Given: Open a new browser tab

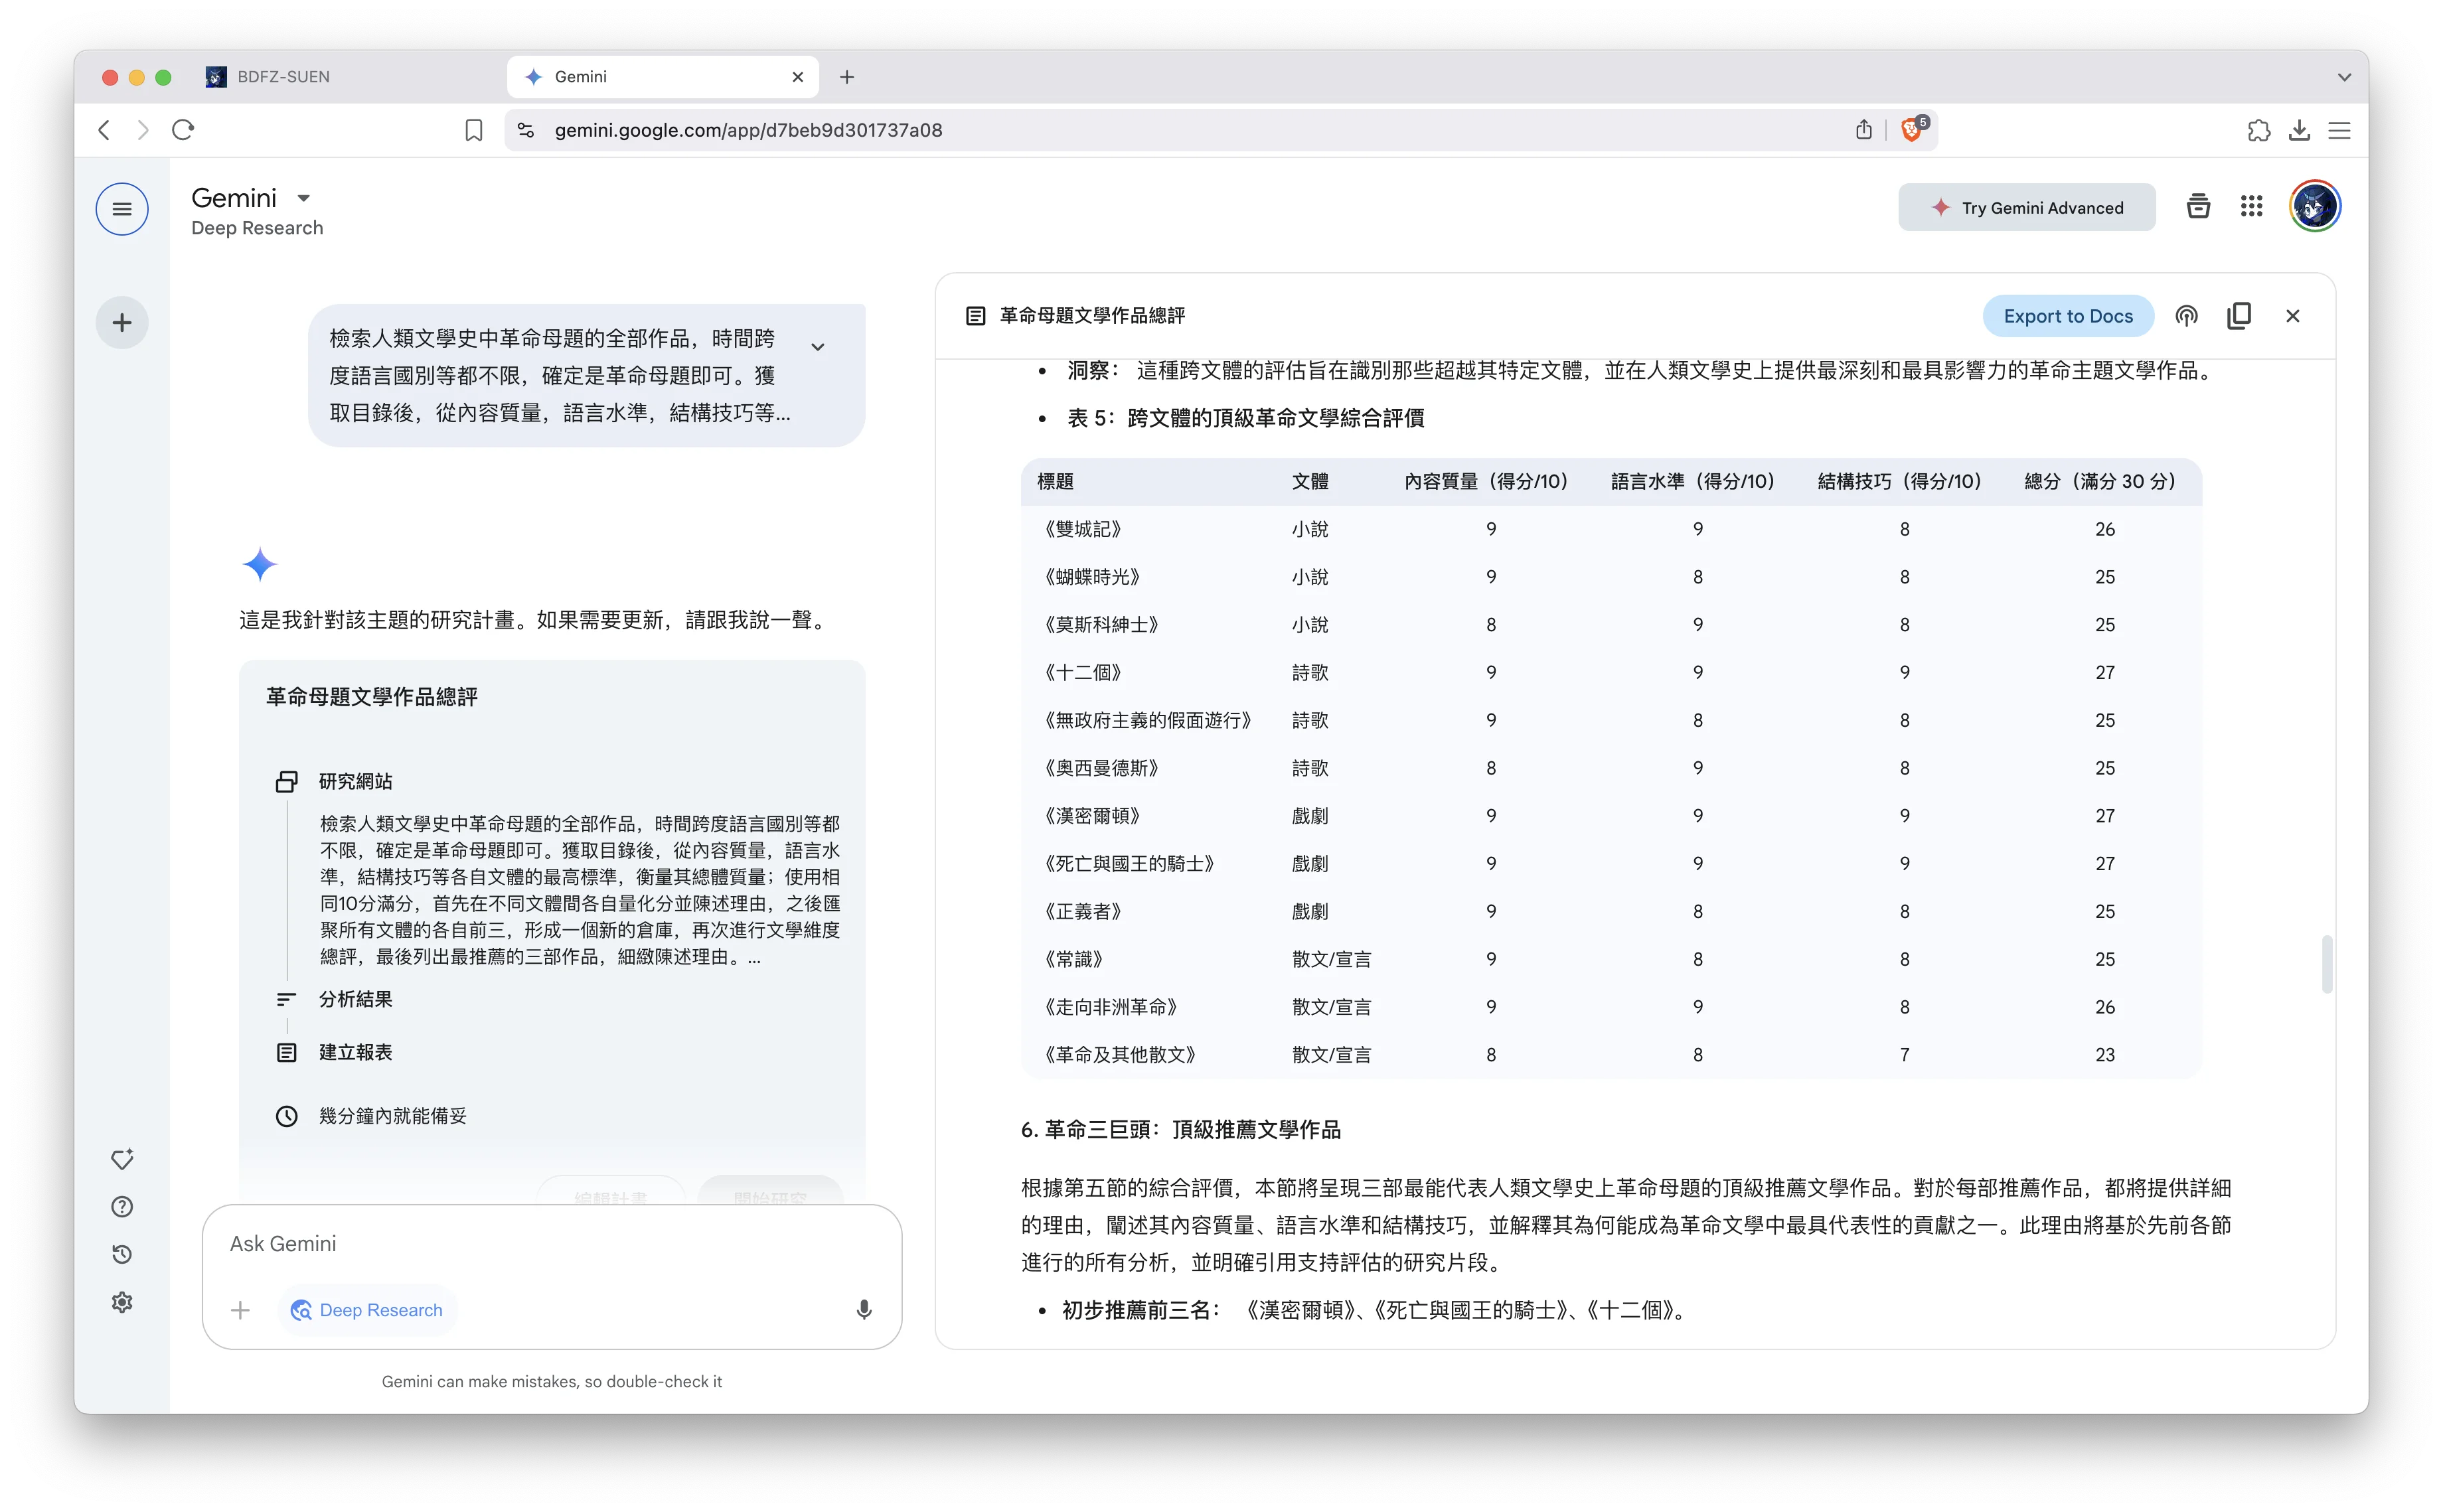Looking at the screenshot, I should pyautogui.click(x=847, y=76).
